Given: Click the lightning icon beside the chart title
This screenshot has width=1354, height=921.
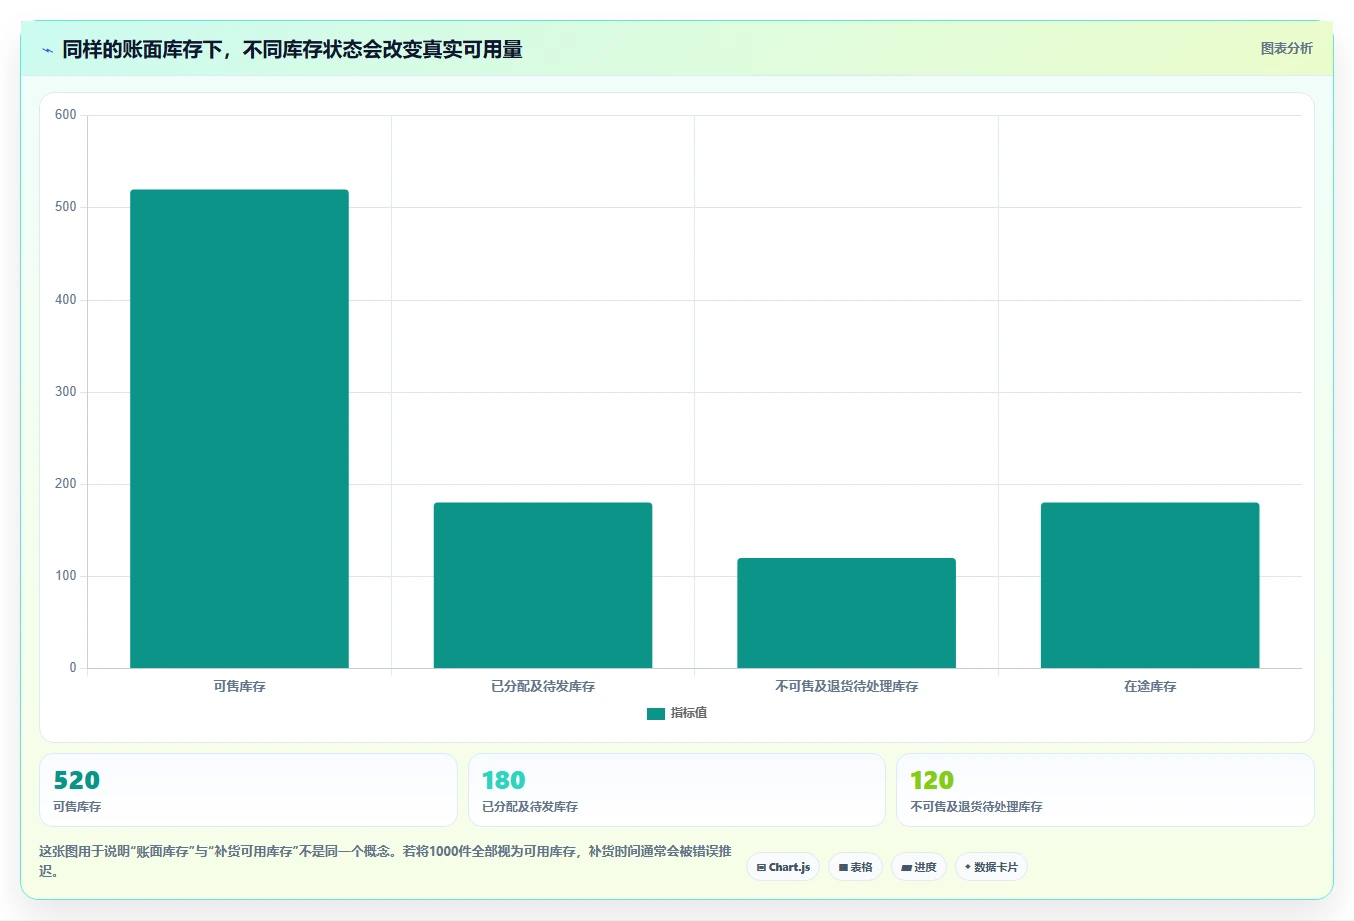Looking at the screenshot, I should 47,50.
